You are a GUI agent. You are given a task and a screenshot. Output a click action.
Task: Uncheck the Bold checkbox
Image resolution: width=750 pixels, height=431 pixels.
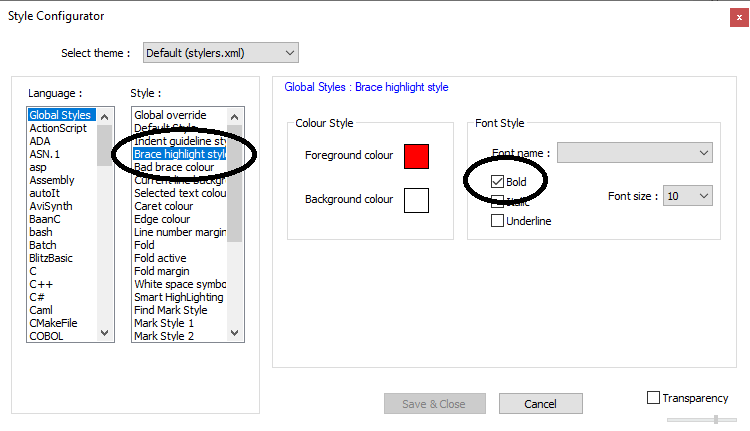(497, 182)
